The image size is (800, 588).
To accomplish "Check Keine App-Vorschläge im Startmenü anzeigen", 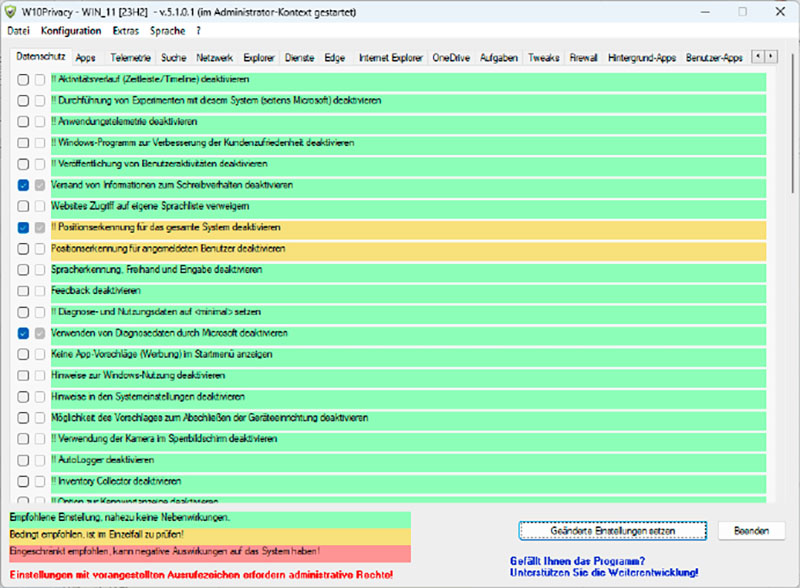I will click(x=23, y=354).
